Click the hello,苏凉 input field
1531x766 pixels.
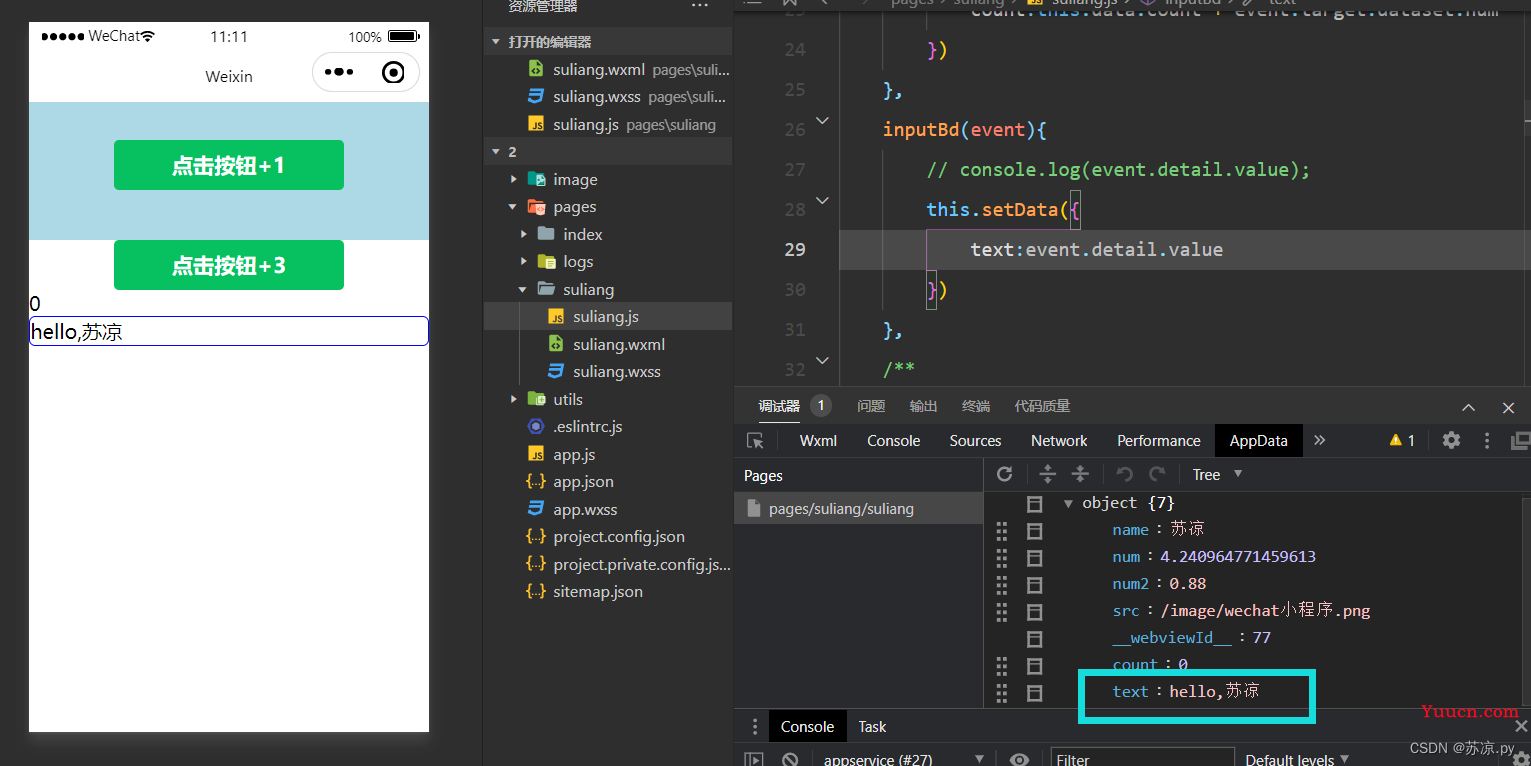(229, 331)
